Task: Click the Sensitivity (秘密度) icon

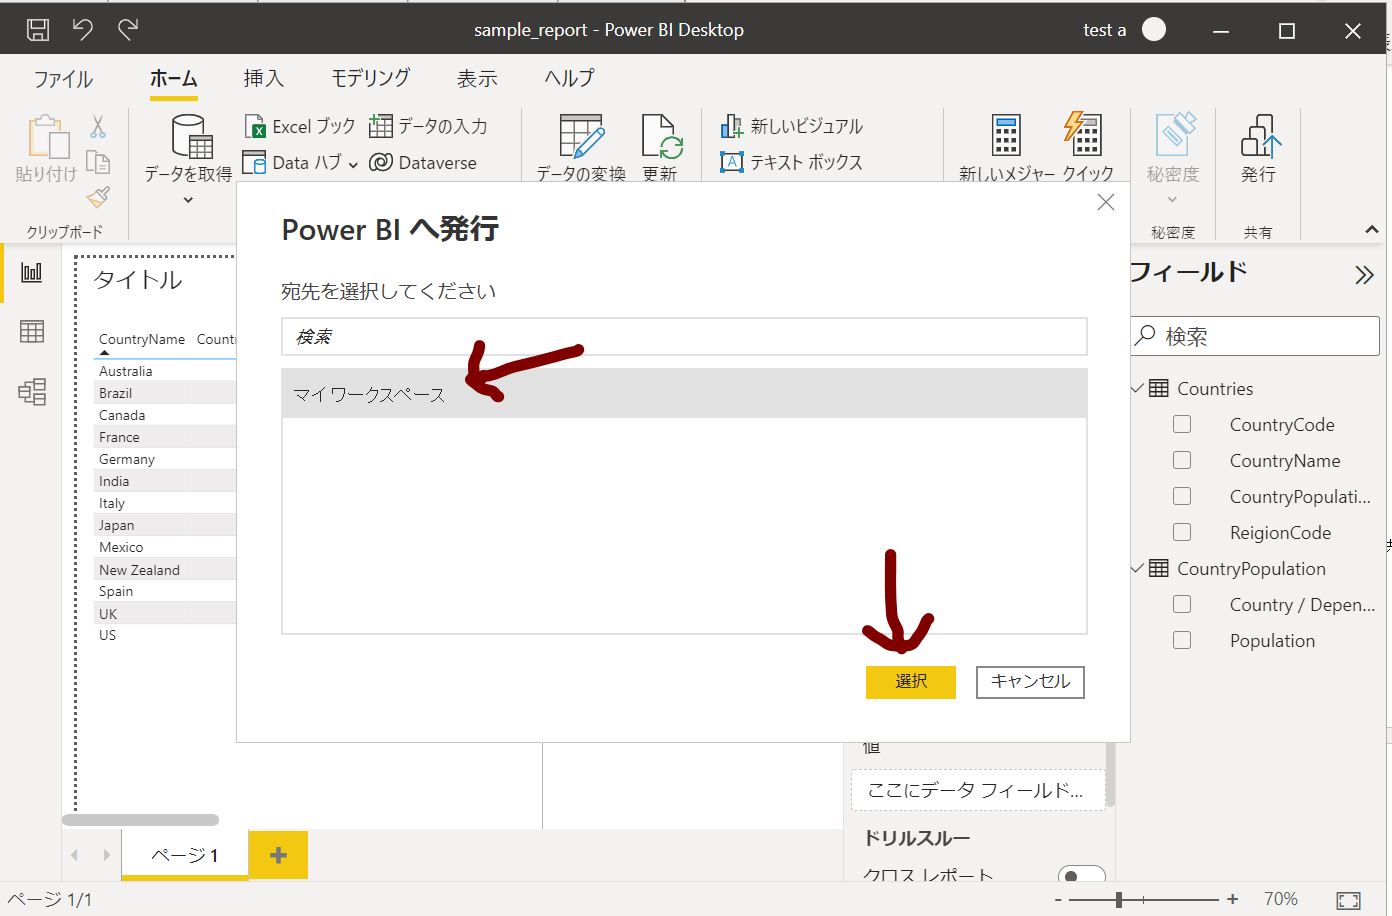Action: 1175,134
